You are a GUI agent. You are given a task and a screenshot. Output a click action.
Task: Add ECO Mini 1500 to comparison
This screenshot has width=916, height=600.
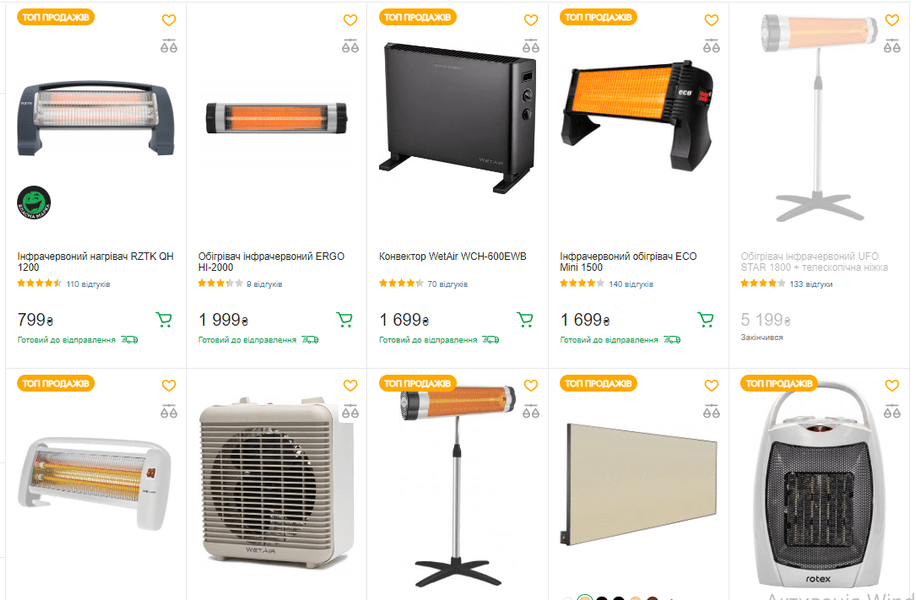click(x=711, y=46)
